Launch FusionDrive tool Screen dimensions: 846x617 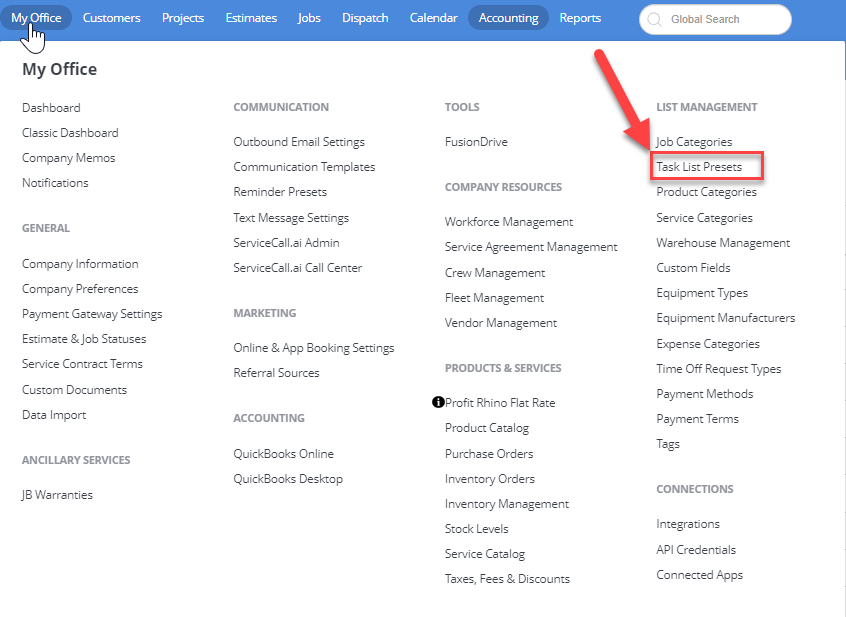476,142
